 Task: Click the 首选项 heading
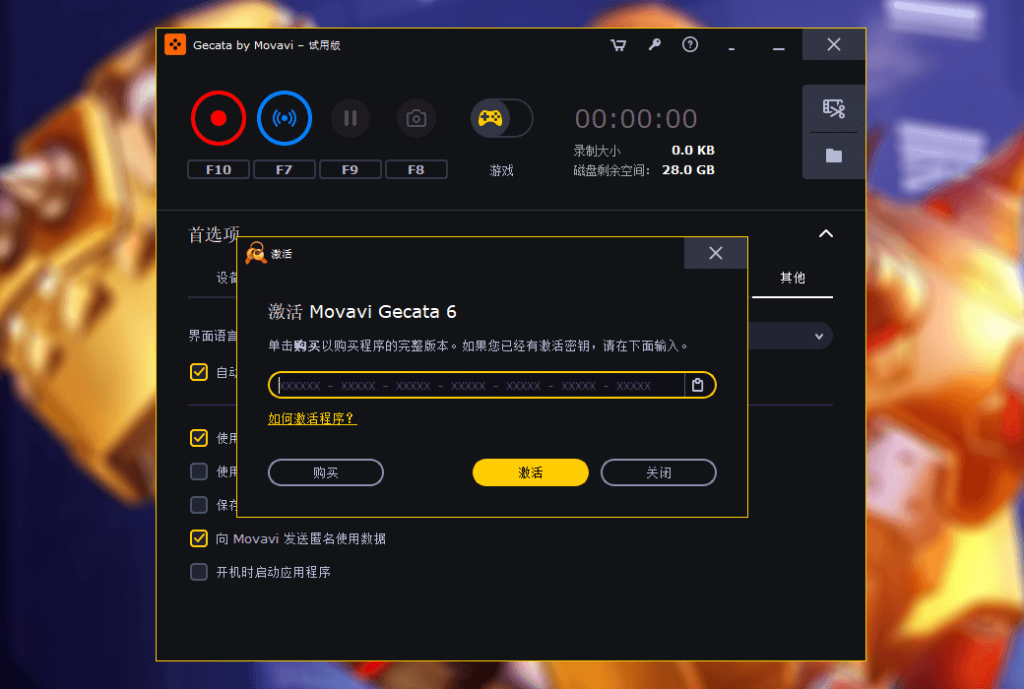click(x=214, y=234)
